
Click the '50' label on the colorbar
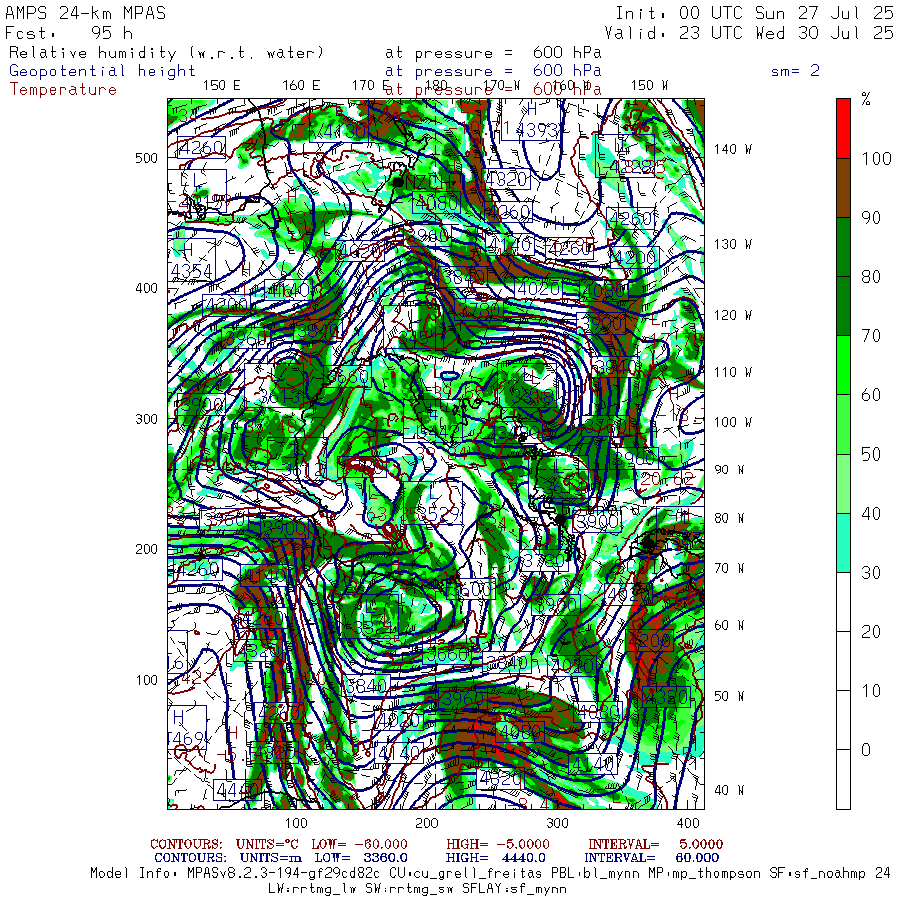[871, 455]
